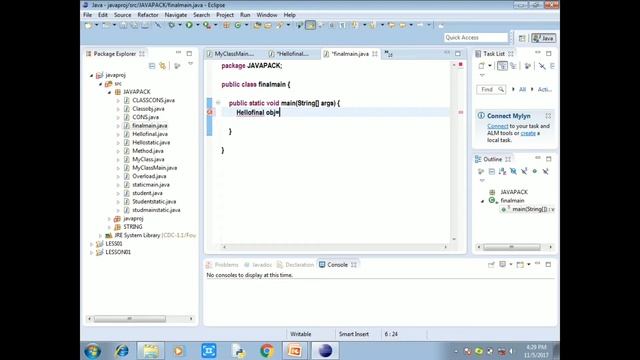Toggle Hide Static Members in Outline toolbar

tap(524, 171)
